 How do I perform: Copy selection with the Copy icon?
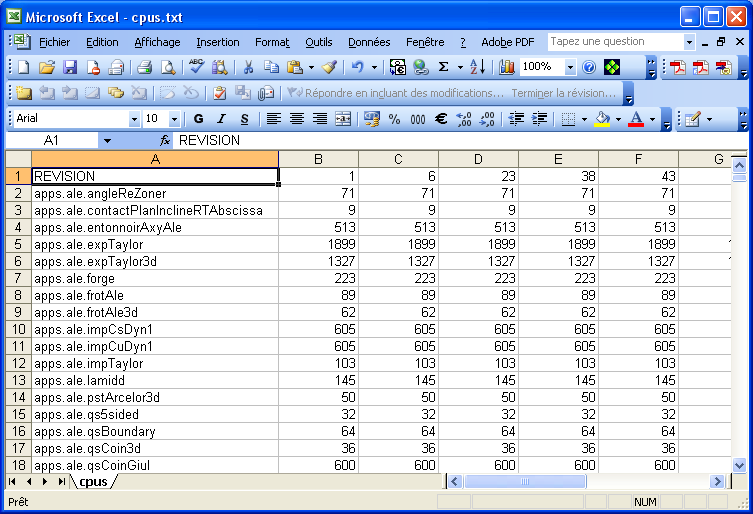(271, 67)
